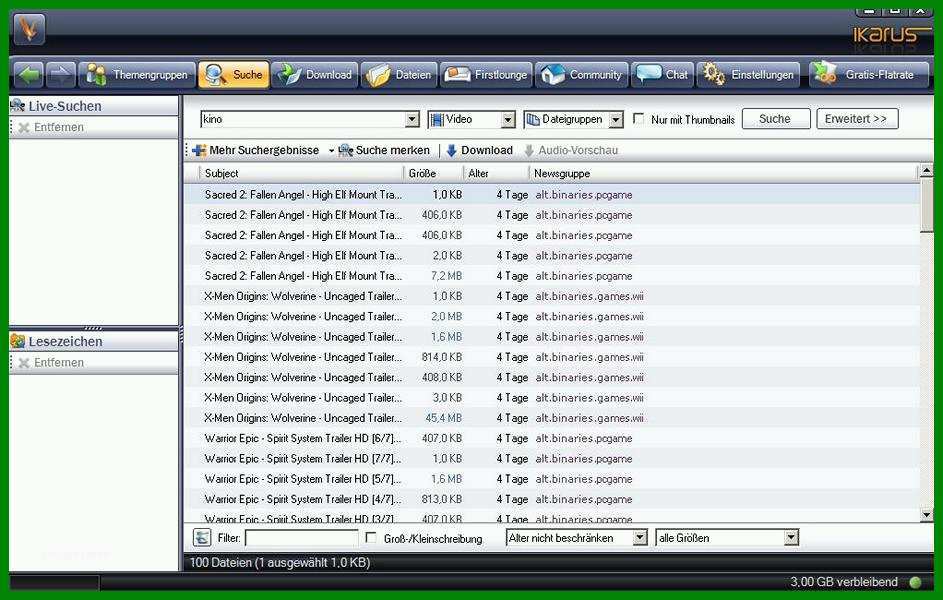This screenshot has width=943, height=600.
Task: Open the Gratis-Flatrate offer
Action: [x=868, y=75]
